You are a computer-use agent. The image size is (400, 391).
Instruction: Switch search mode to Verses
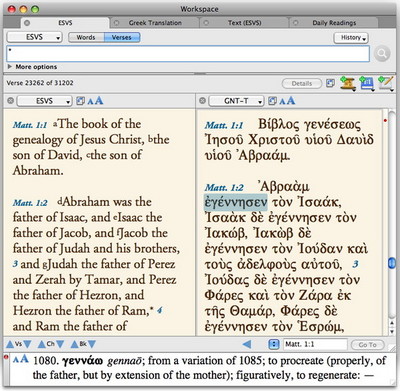(x=122, y=37)
